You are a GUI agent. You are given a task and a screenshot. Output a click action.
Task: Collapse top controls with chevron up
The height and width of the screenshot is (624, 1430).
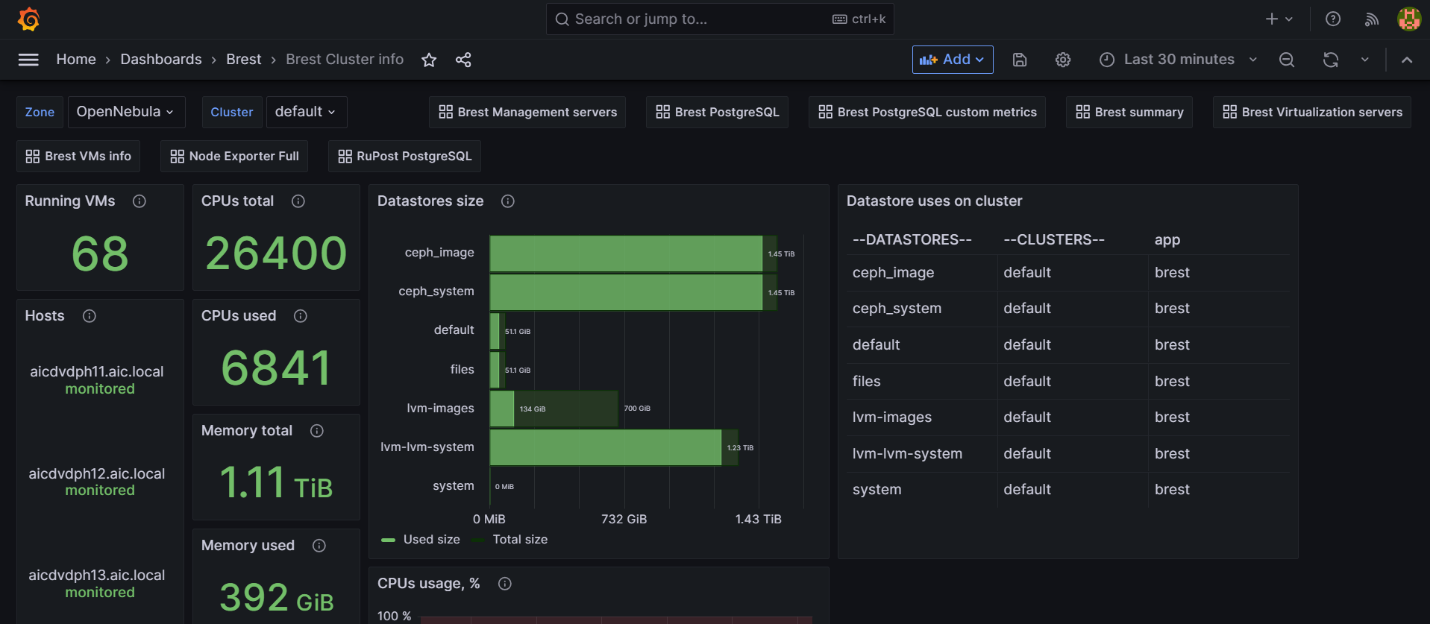click(x=1407, y=60)
